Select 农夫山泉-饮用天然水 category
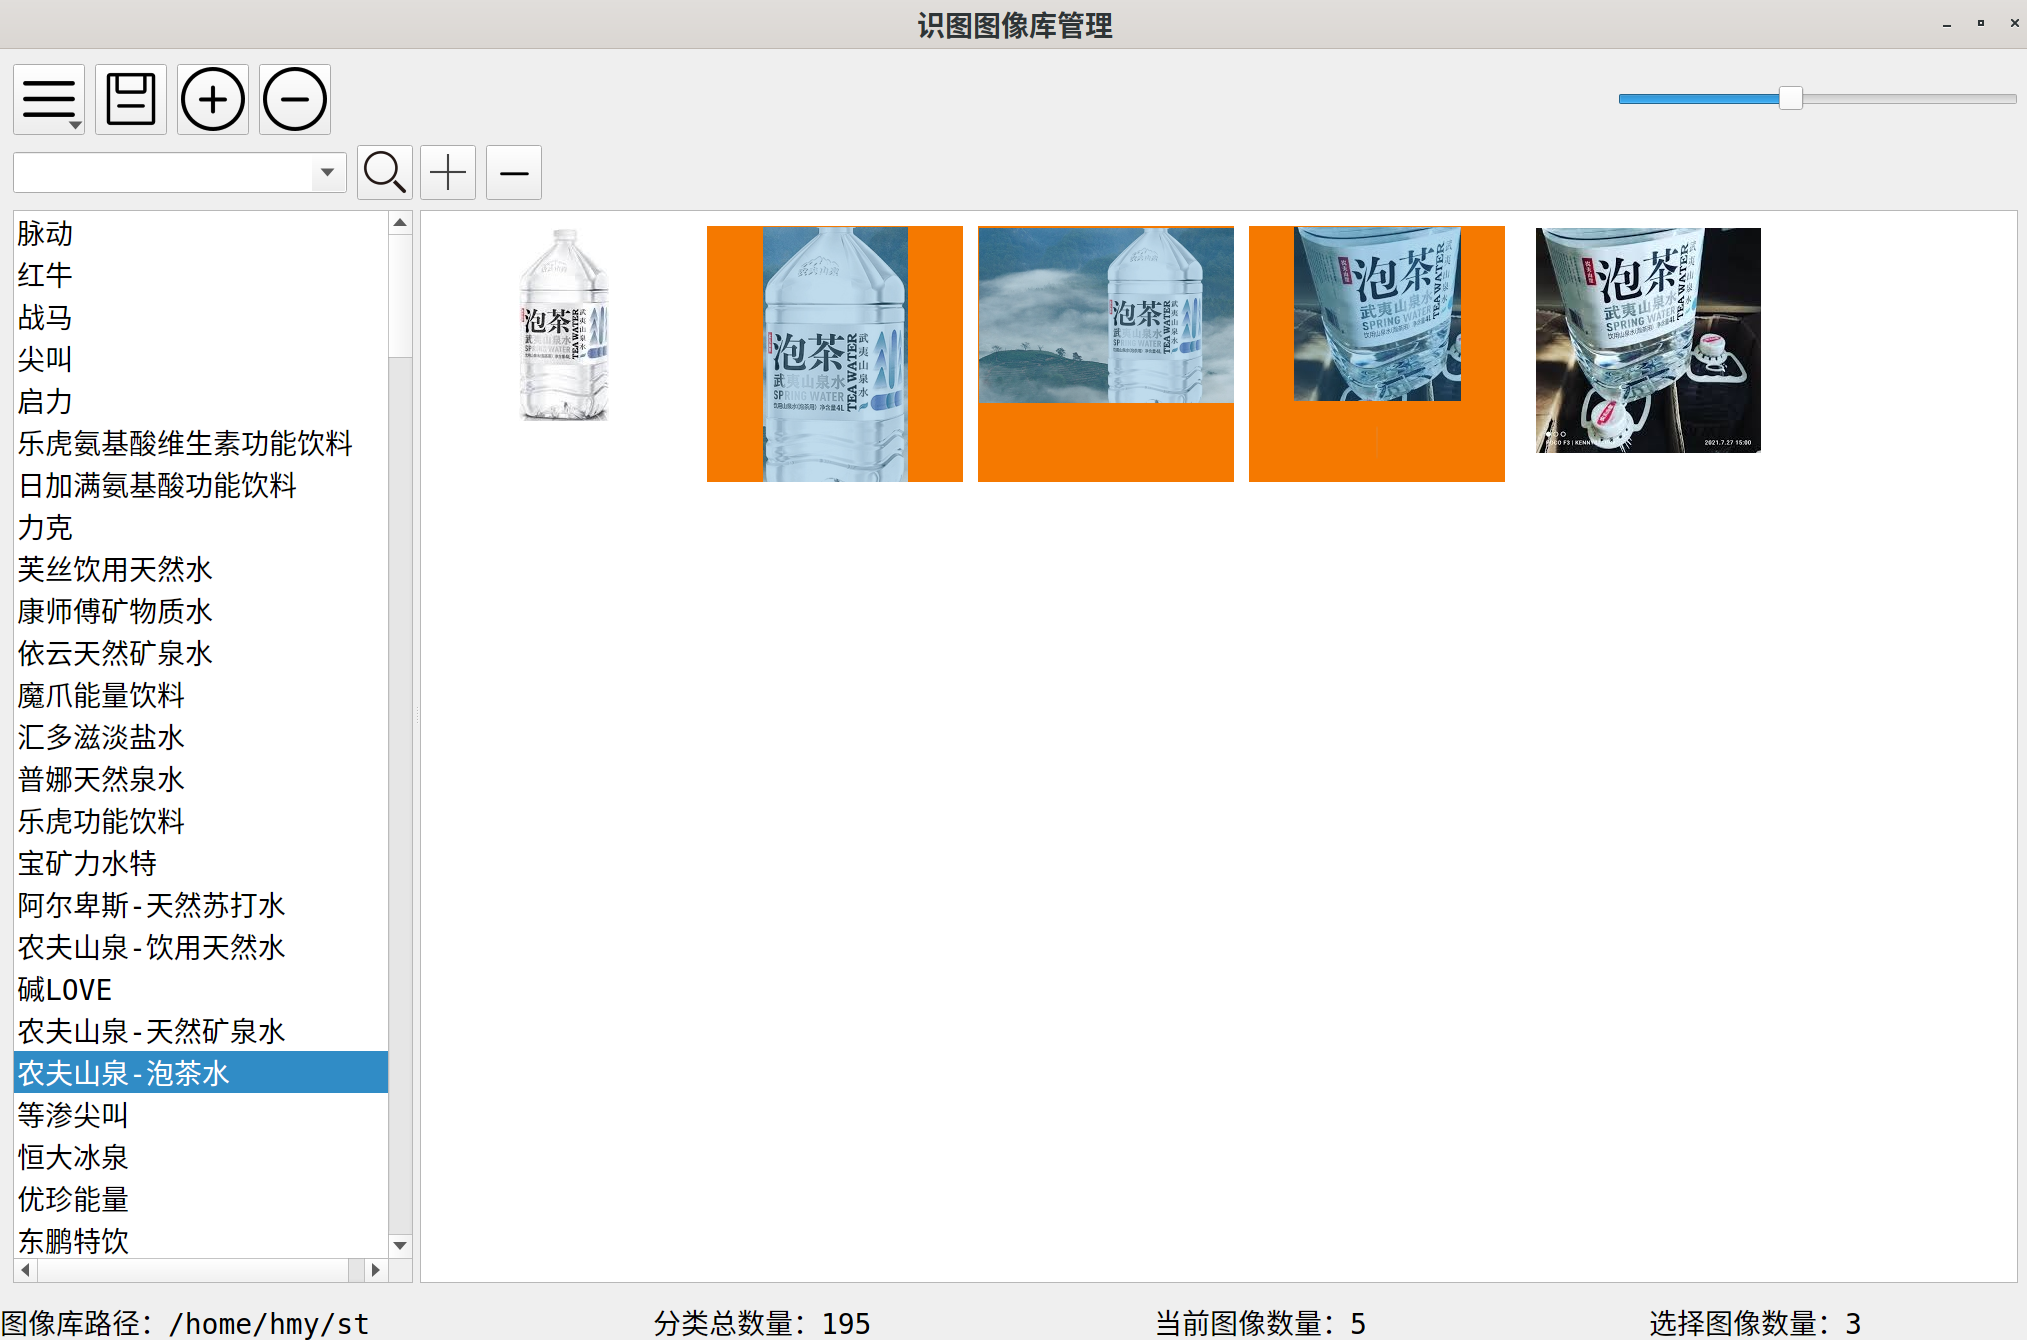The width and height of the screenshot is (2027, 1340). coord(200,947)
